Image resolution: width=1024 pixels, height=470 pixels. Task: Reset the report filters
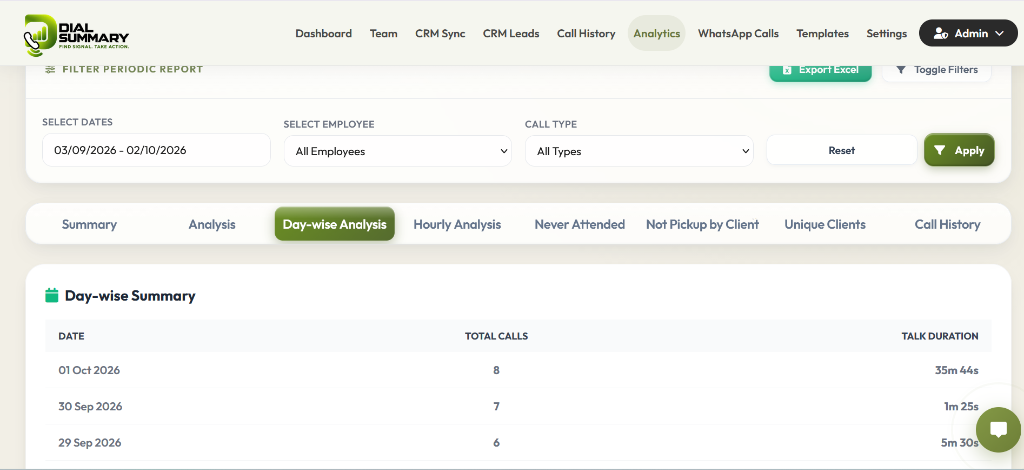tap(842, 150)
